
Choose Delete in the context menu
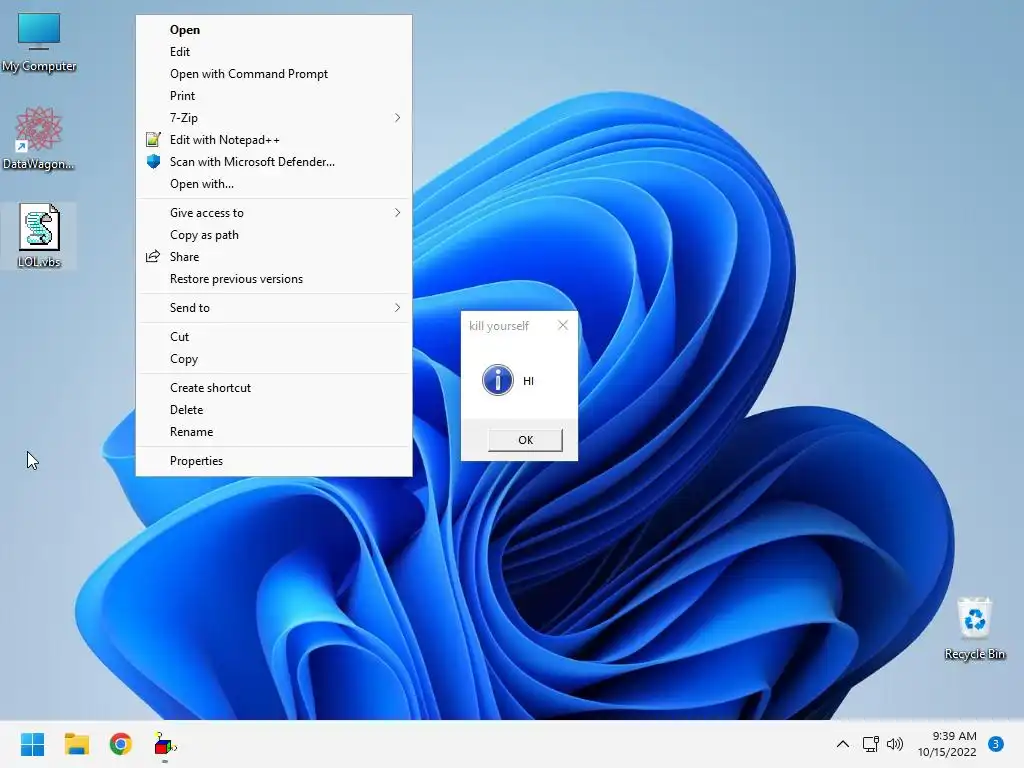(x=274, y=410)
